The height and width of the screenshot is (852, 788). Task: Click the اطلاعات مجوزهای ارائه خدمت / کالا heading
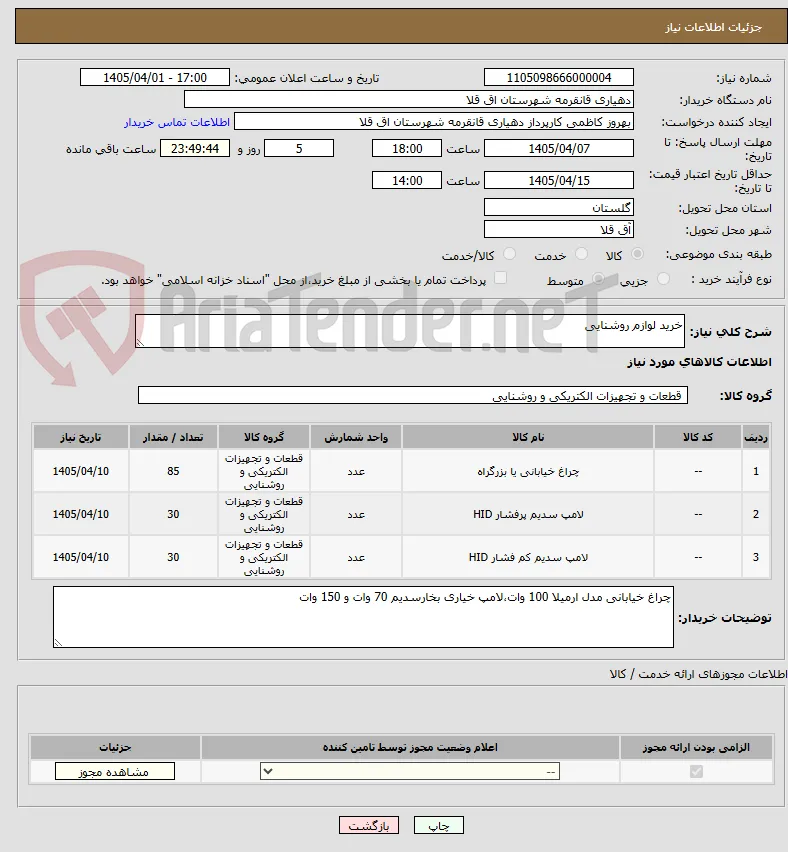(x=698, y=674)
